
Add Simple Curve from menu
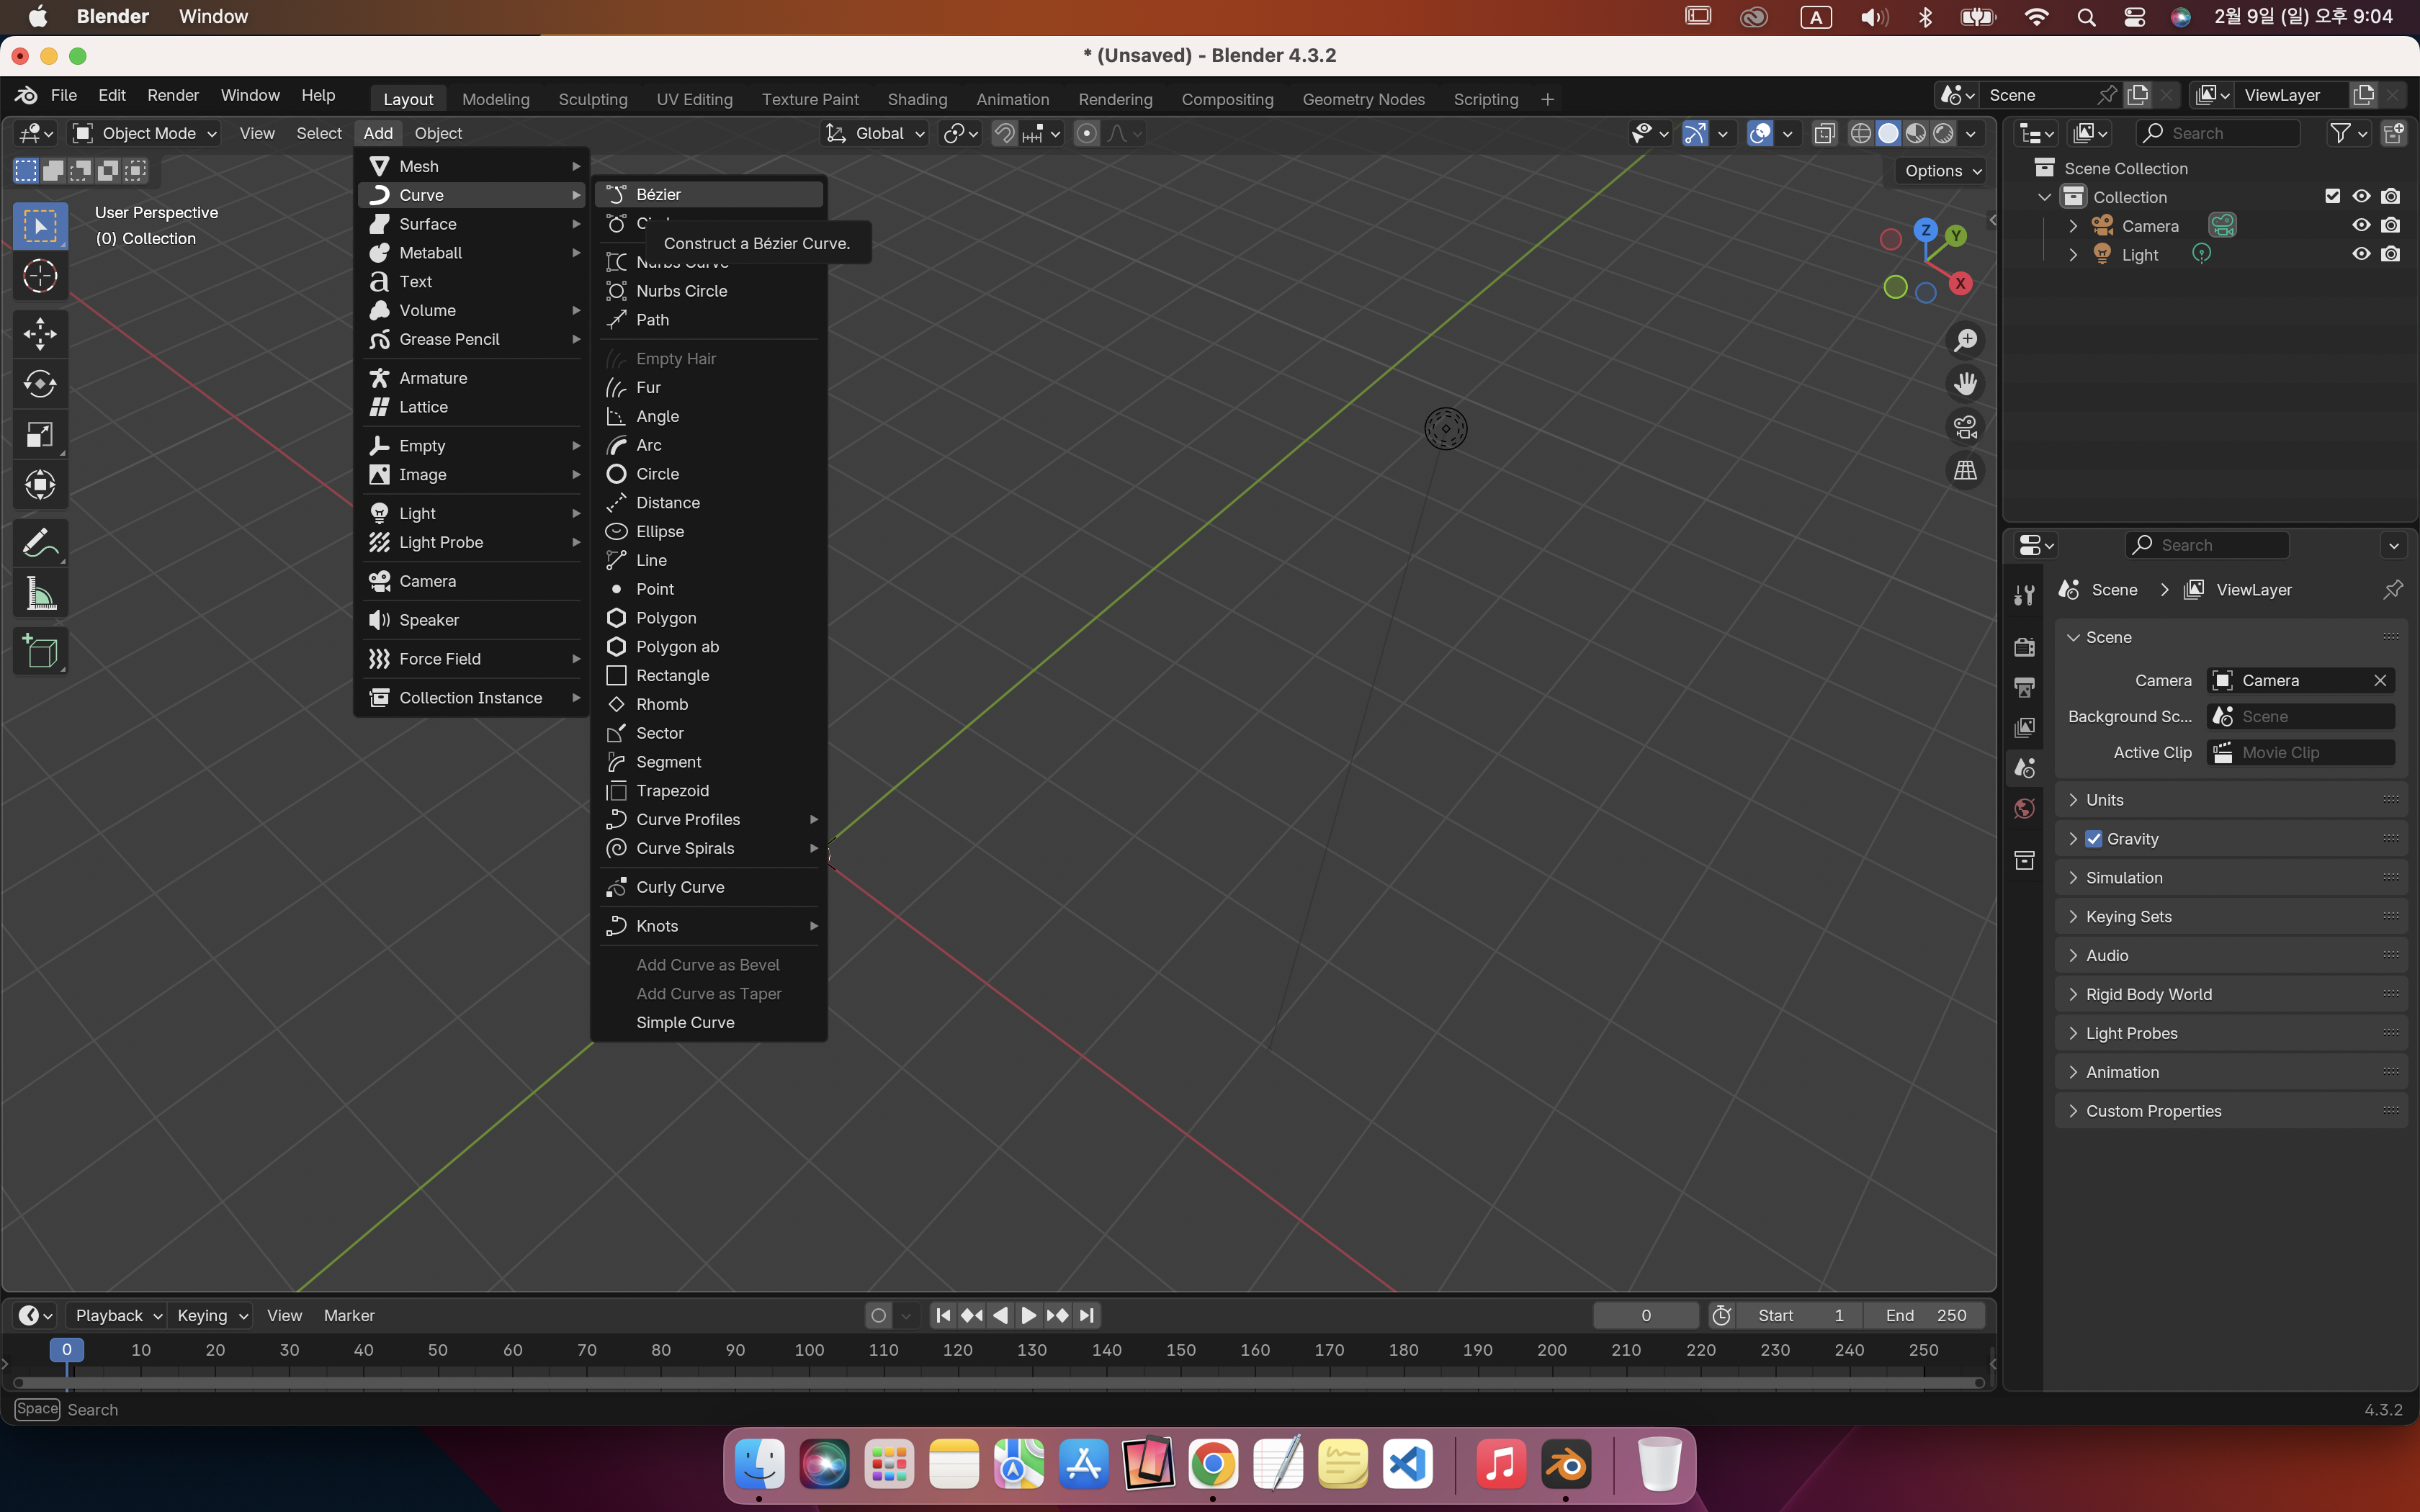pos(708,1022)
